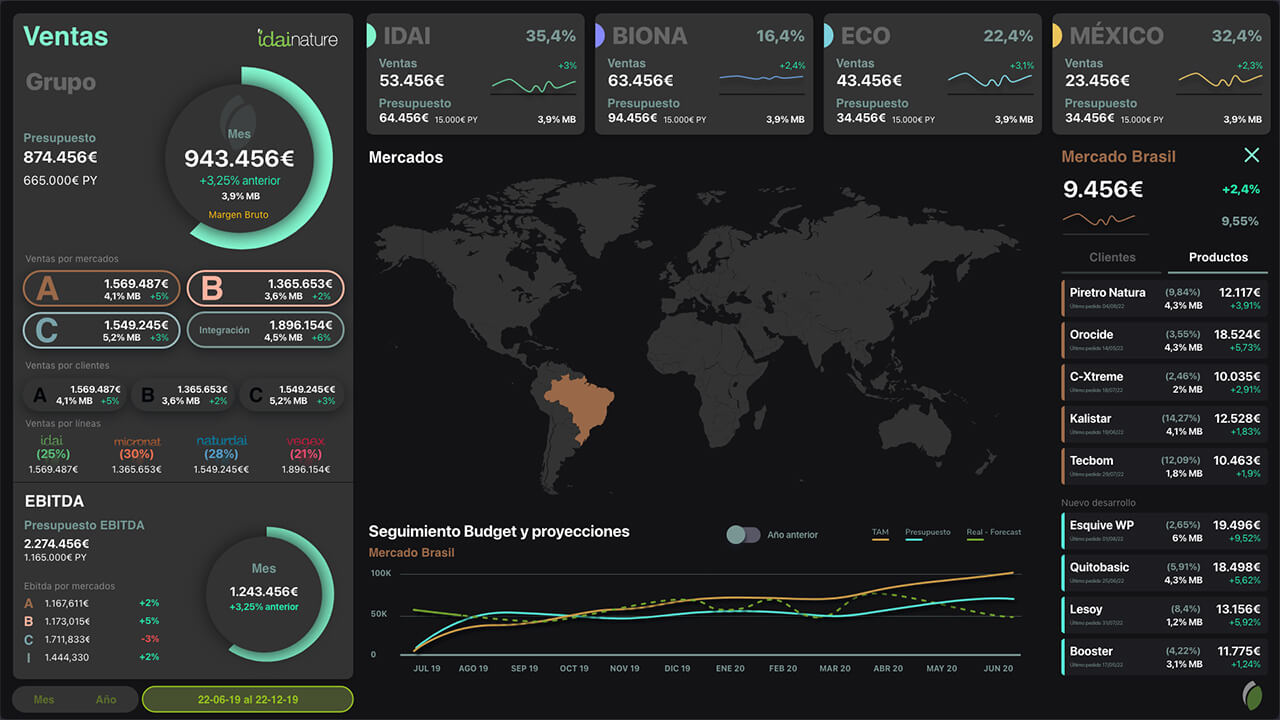
Task: Click the Real - Forecast legend entry
Action: [994, 534]
